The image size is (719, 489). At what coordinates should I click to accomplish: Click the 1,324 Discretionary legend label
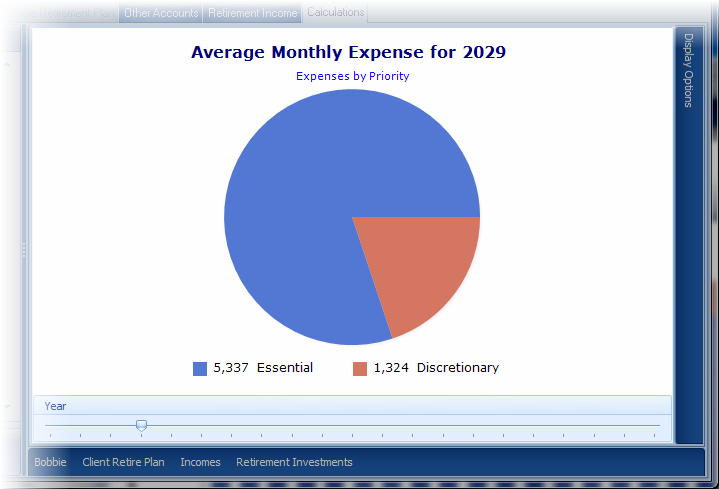[435, 368]
